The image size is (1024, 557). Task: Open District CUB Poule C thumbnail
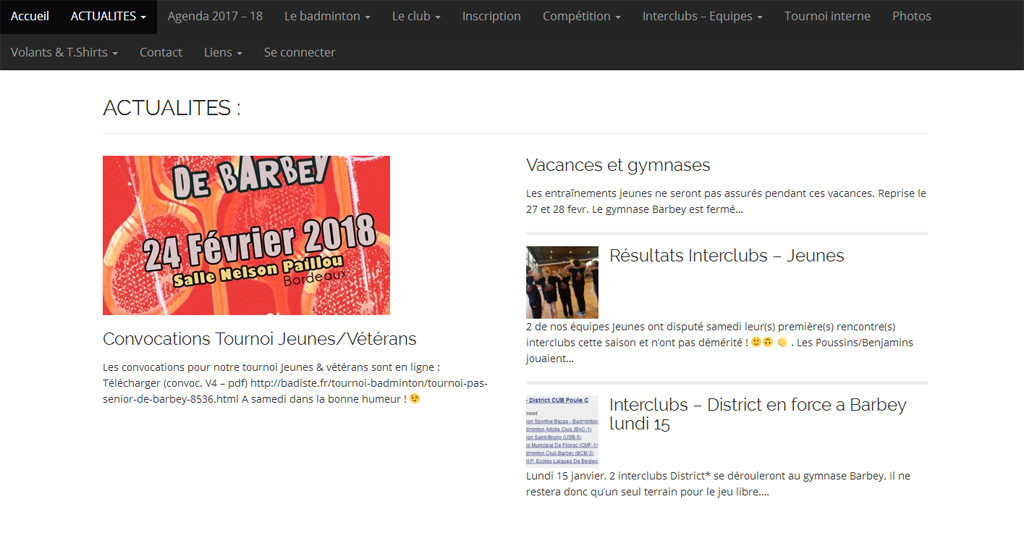(x=562, y=430)
